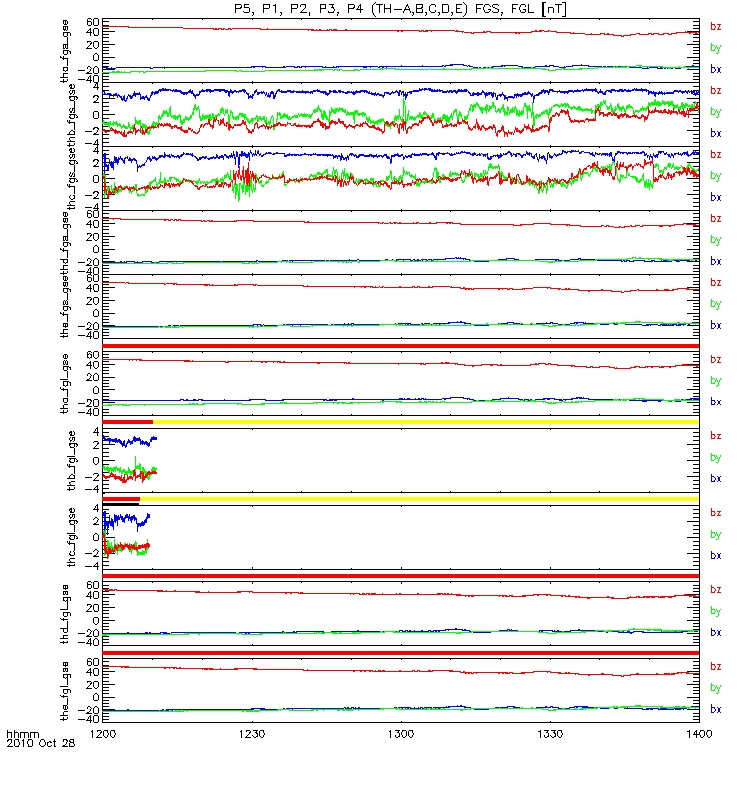Click the bx legend of tha_fgs_gse panel

coord(716,69)
